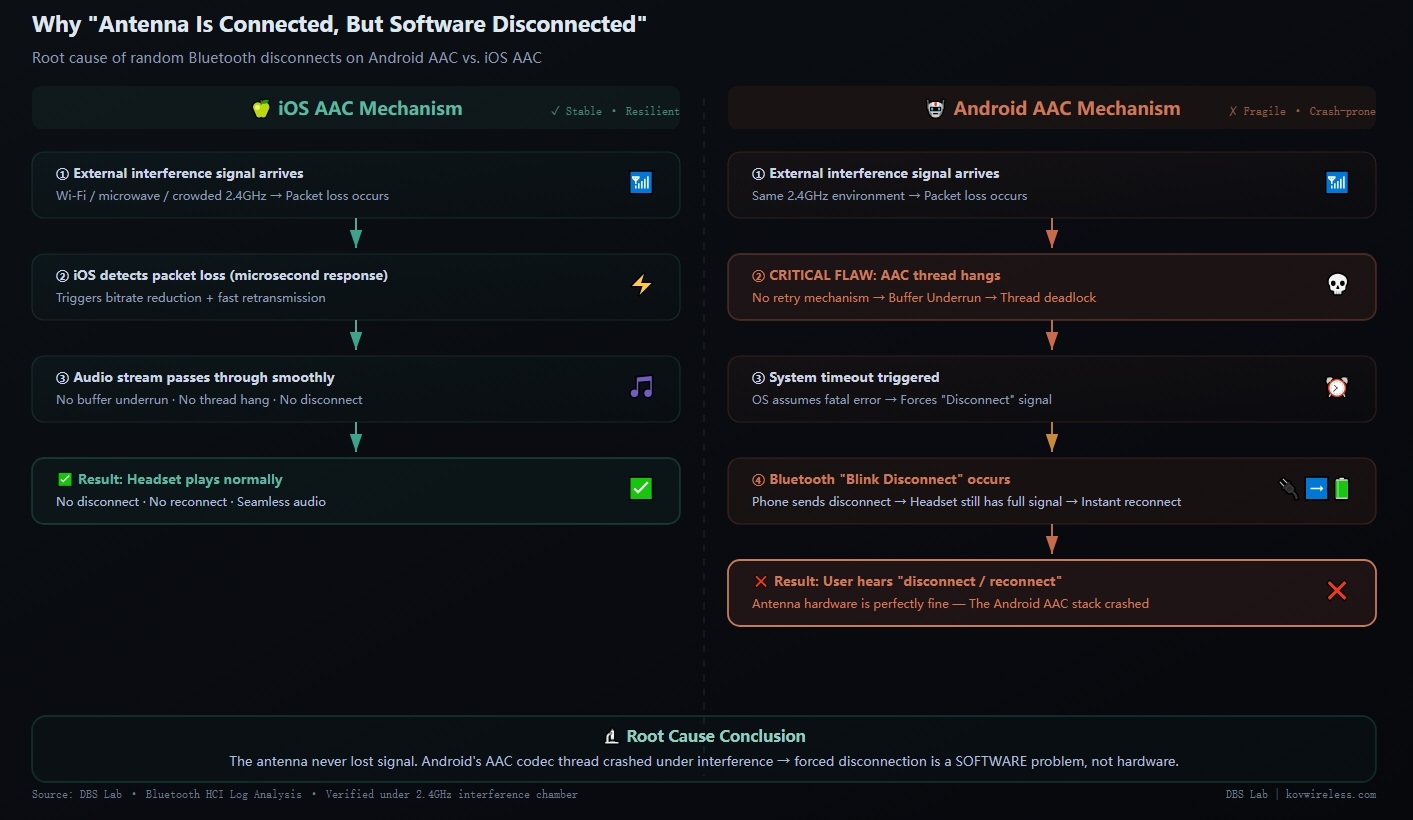Click 'The antenna never lost signal' conclusion sentence
The image size is (1413, 820).
pyautogui.click(x=704, y=762)
